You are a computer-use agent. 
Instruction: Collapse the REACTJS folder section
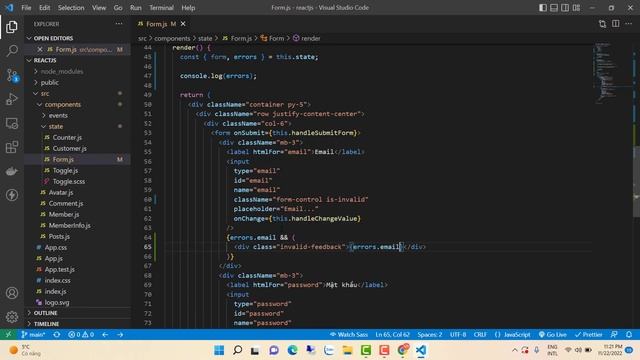(x=78, y=60)
